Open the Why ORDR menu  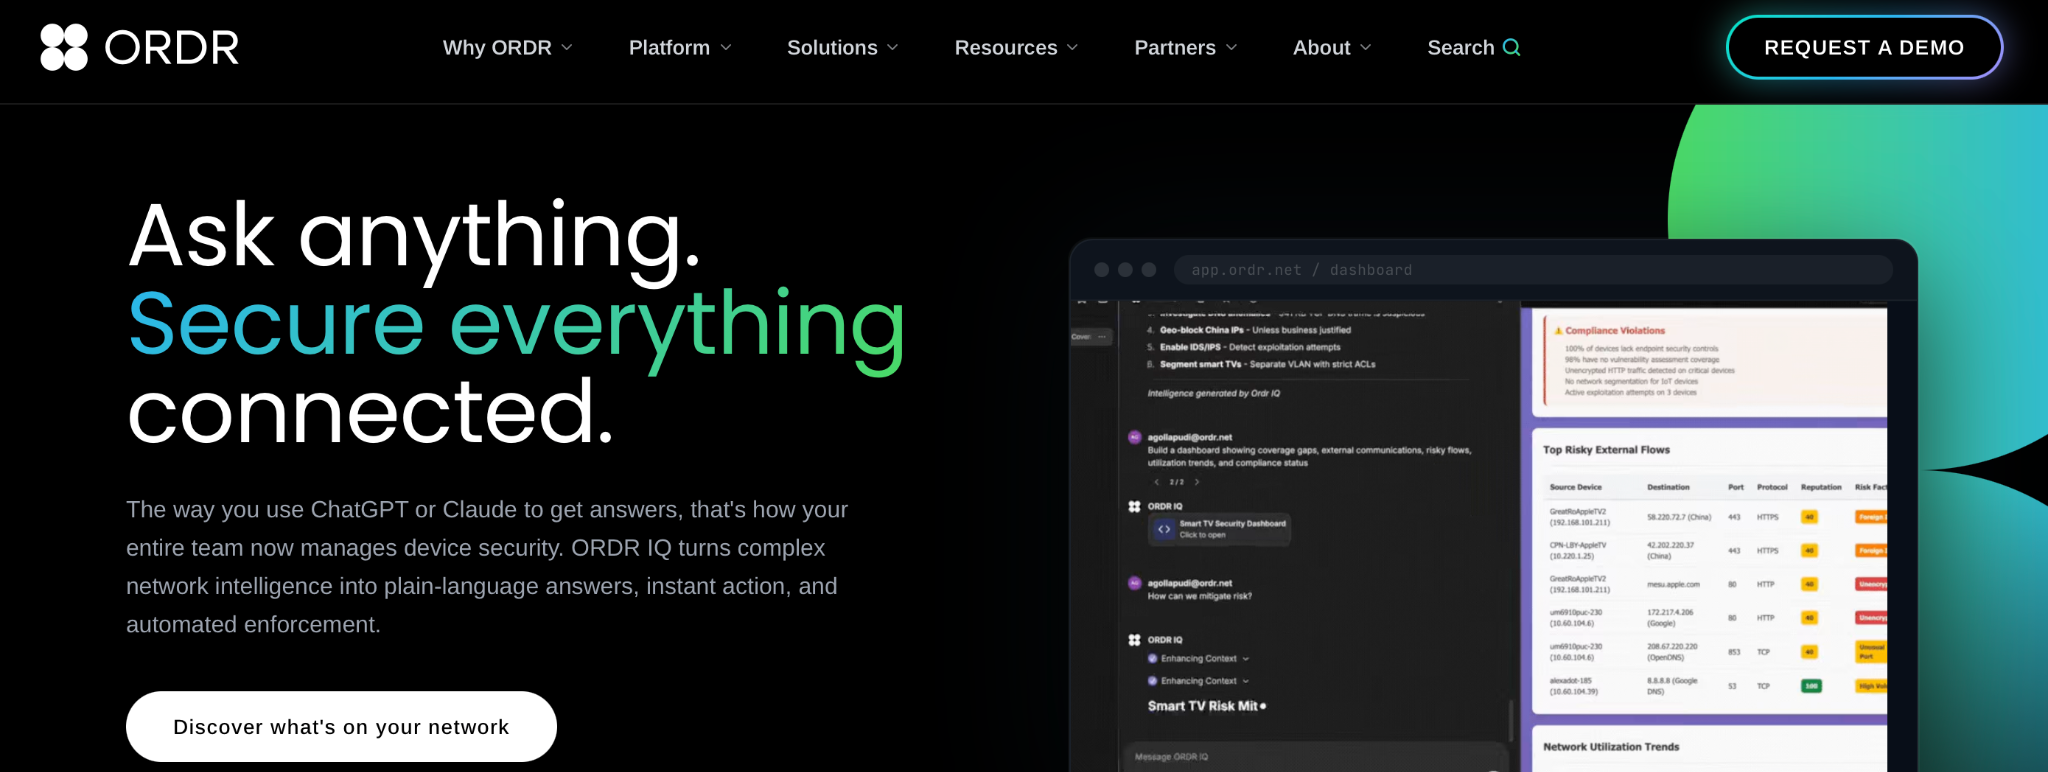[507, 47]
